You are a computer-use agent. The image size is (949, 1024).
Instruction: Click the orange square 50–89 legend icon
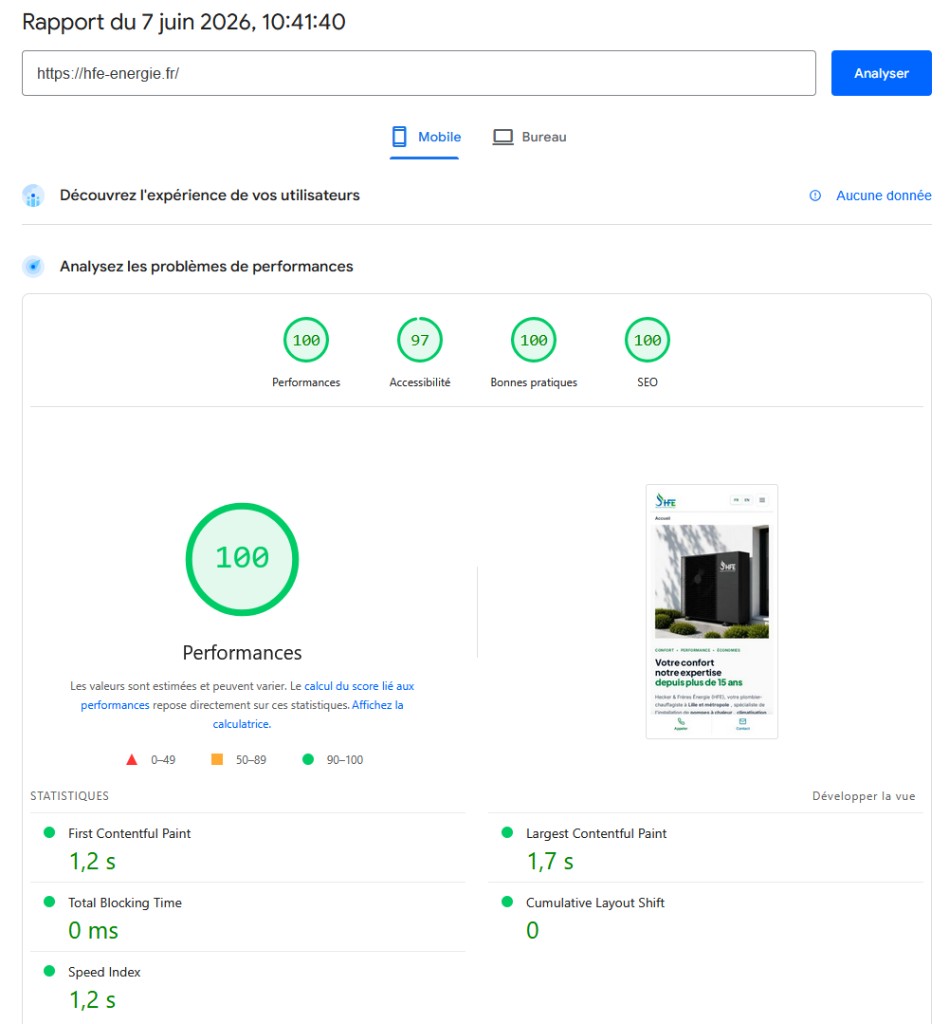(217, 759)
